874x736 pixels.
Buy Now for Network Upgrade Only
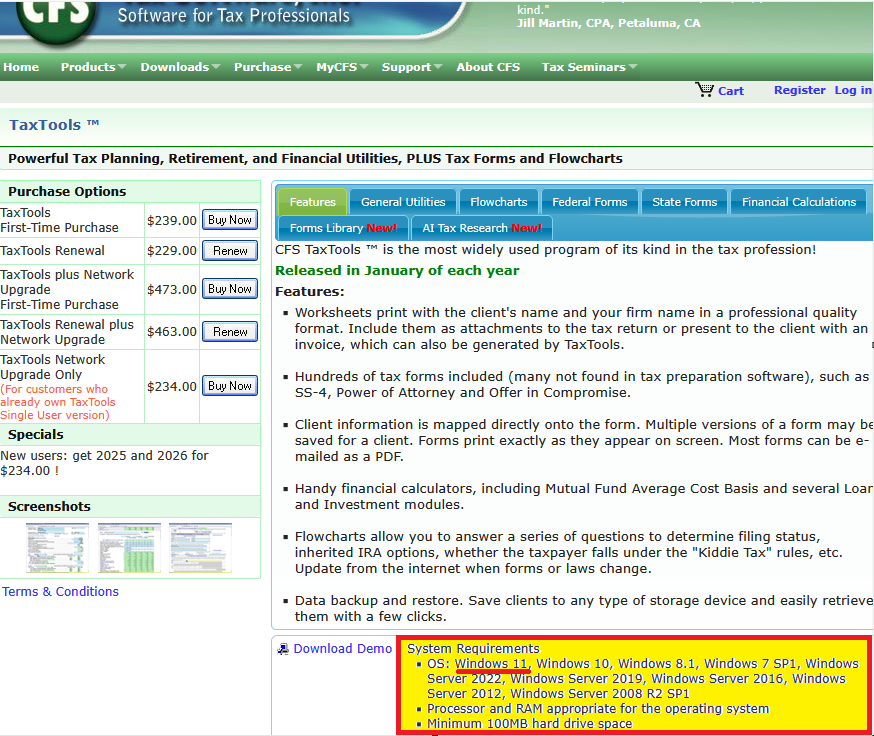coord(230,386)
